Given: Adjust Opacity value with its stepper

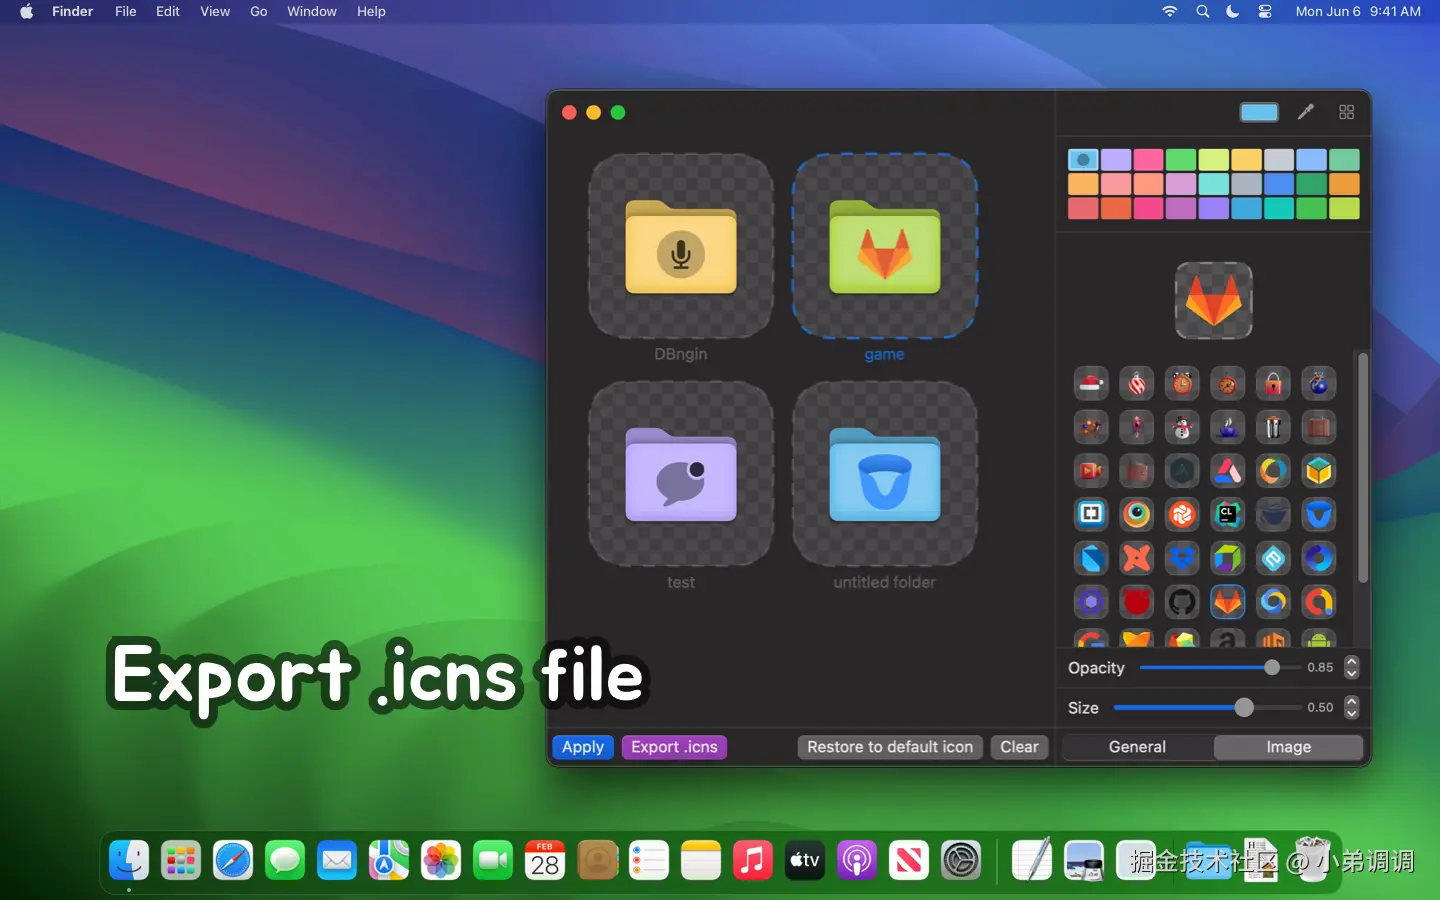Looking at the screenshot, I should coord(1351,667).
